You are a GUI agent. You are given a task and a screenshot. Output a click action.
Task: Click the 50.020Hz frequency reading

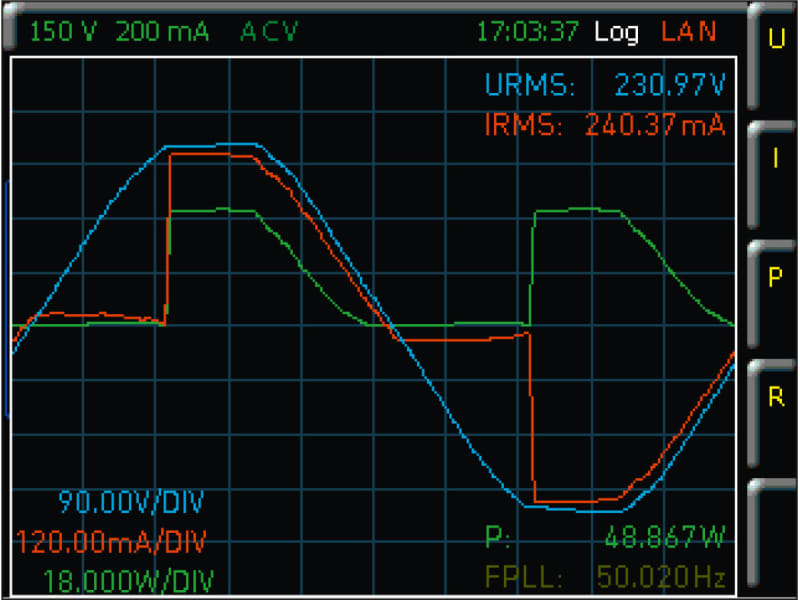[661, 578]
